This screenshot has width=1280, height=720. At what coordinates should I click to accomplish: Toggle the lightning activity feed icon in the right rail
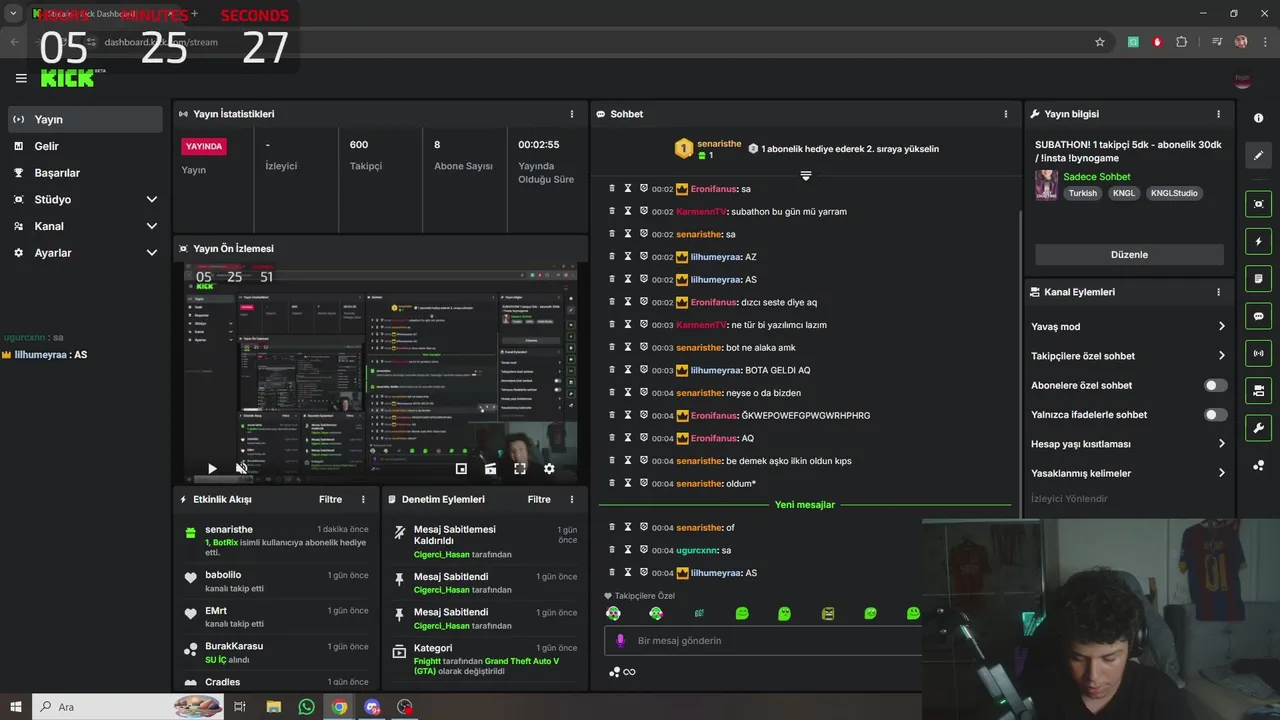(1258, 241)
